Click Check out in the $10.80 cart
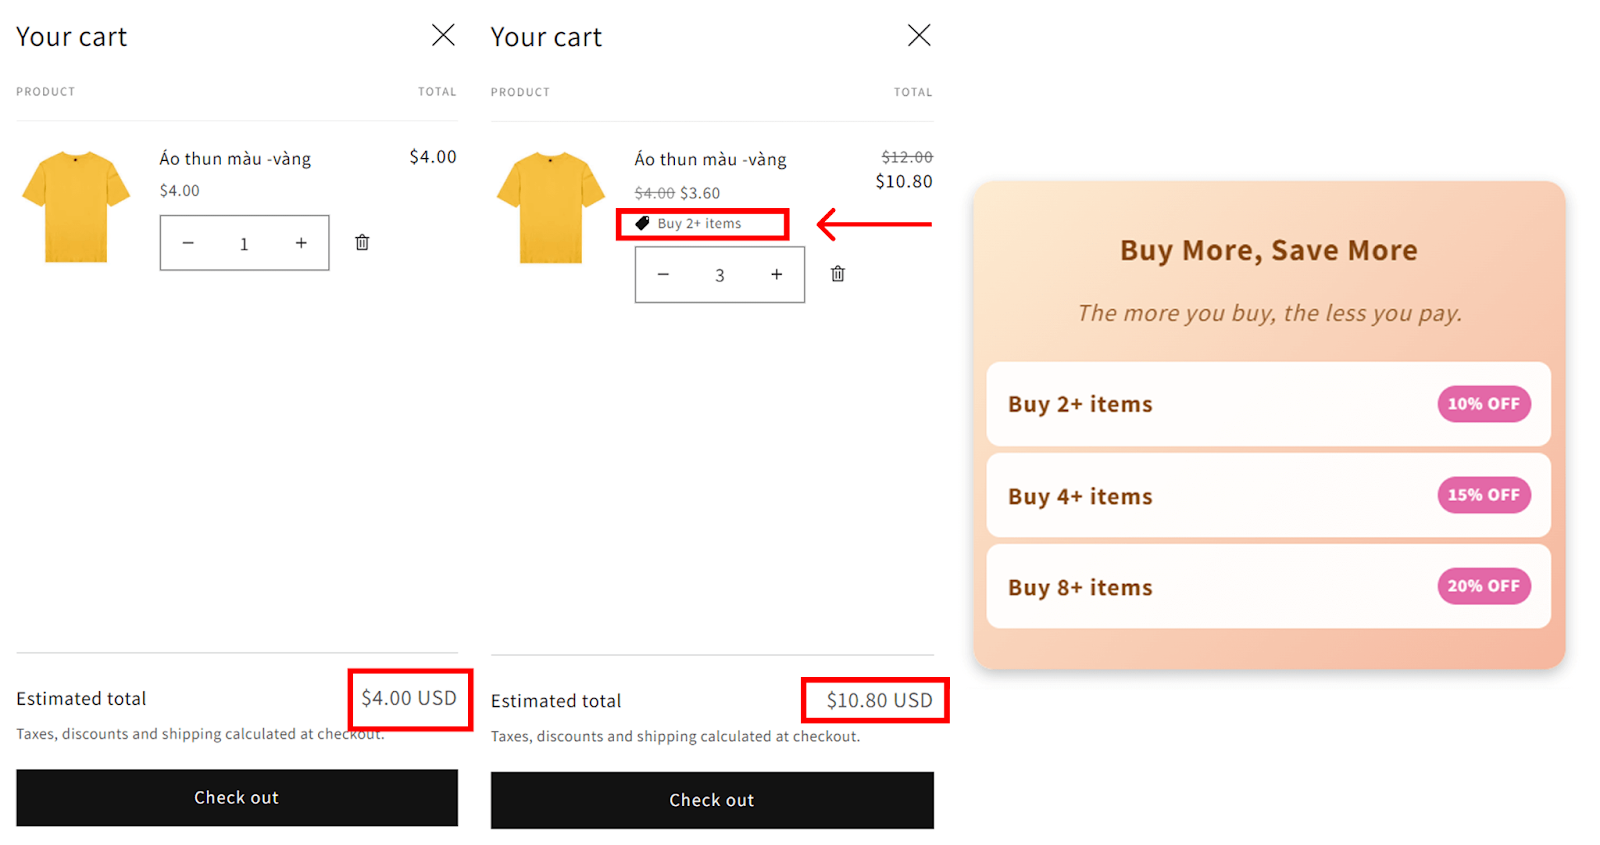The width and height of the screenshot is (1600, 845). coord(712,800)
